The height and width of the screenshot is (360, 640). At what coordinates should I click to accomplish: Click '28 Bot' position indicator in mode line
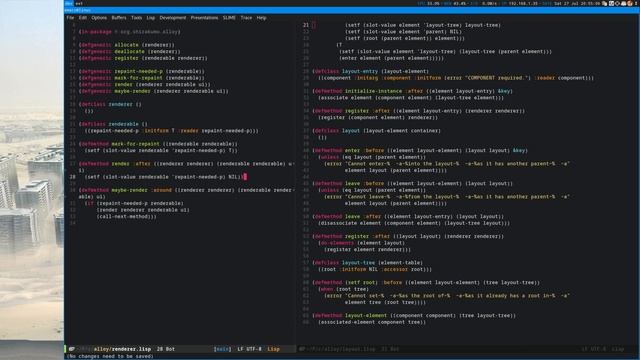[x=166, y=349]
